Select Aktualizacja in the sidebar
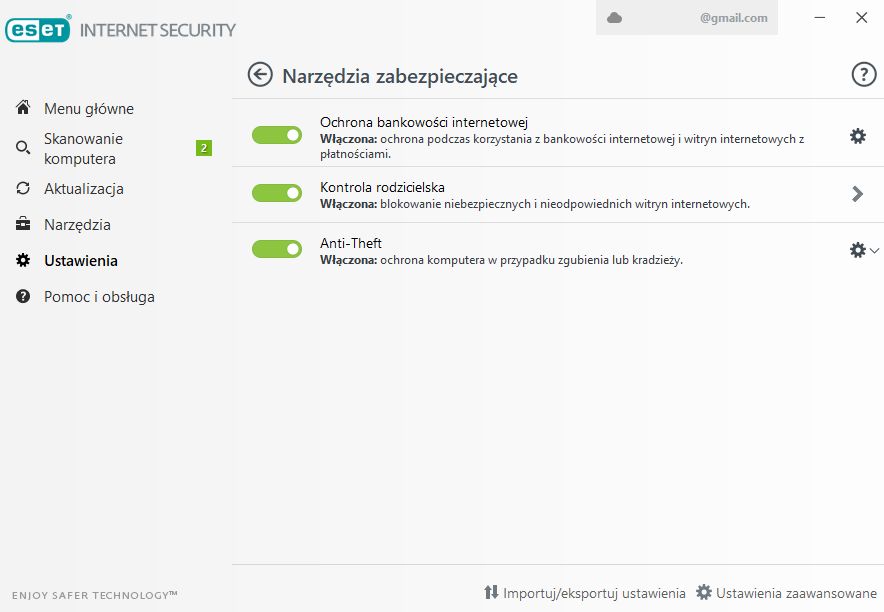 [x=83, y=188]
